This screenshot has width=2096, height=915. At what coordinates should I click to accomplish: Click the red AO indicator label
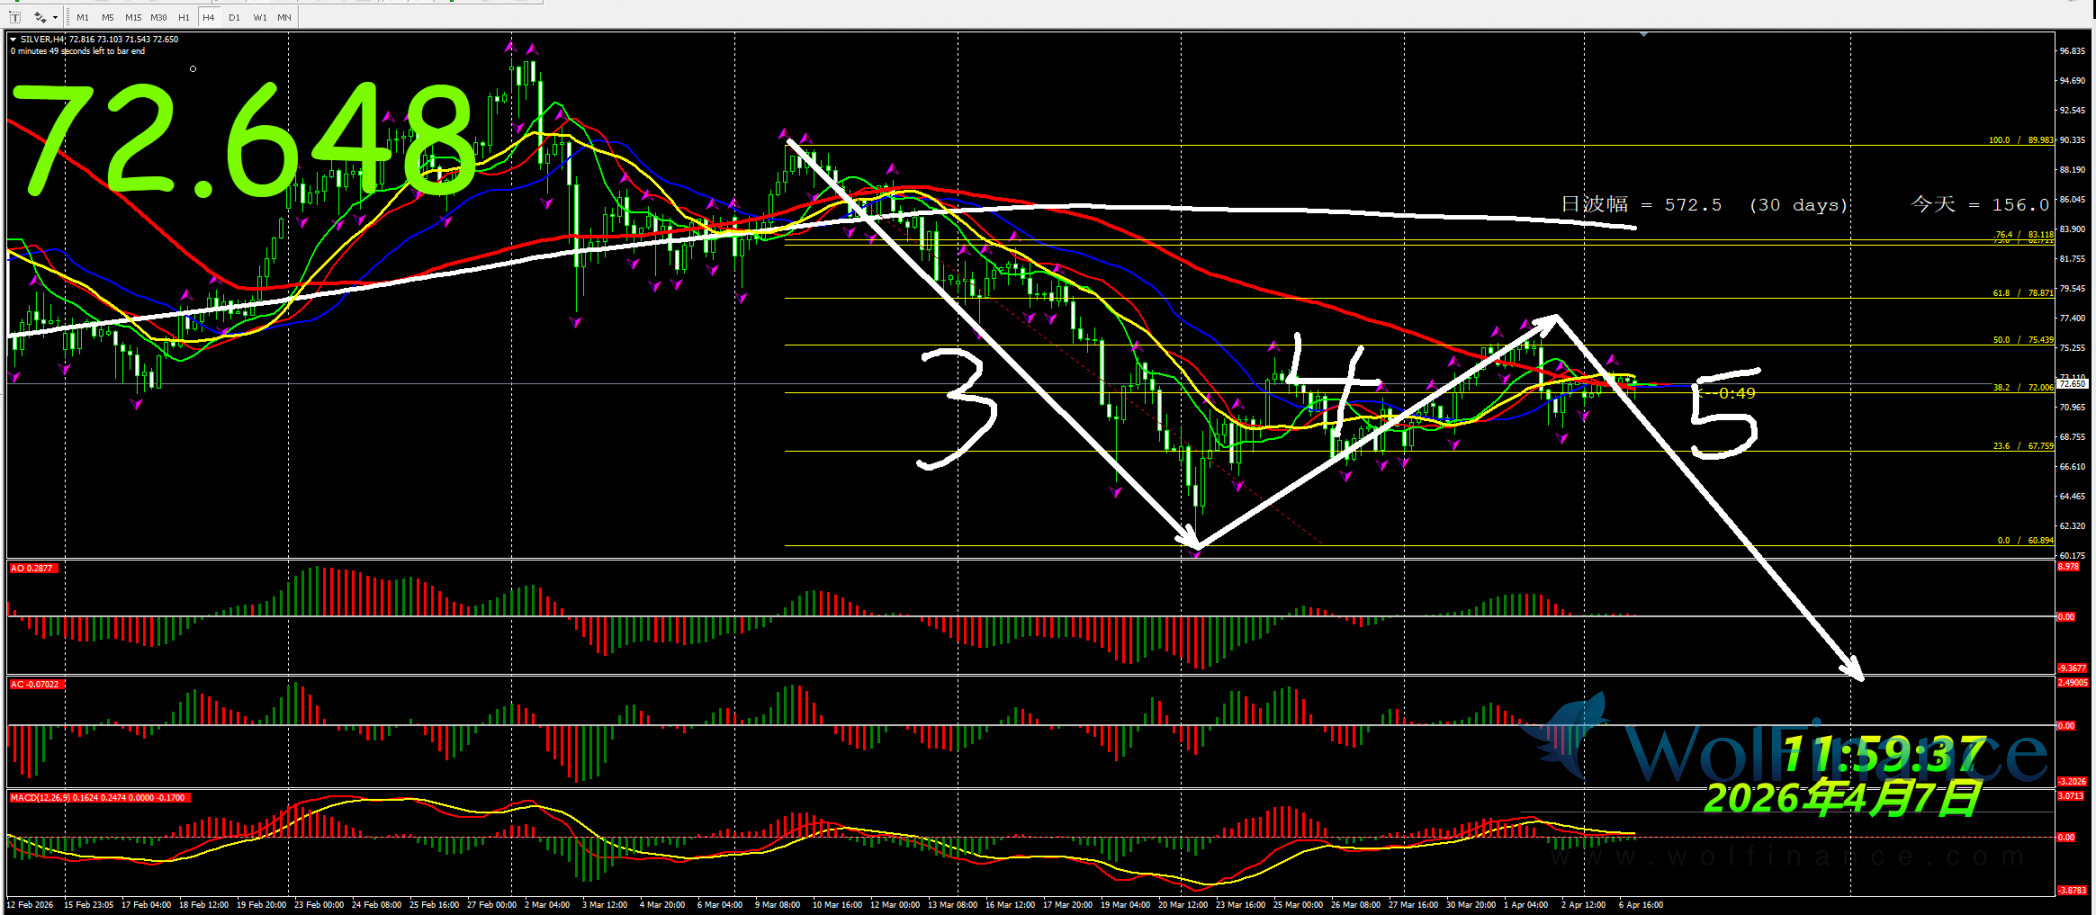point(33,568)
